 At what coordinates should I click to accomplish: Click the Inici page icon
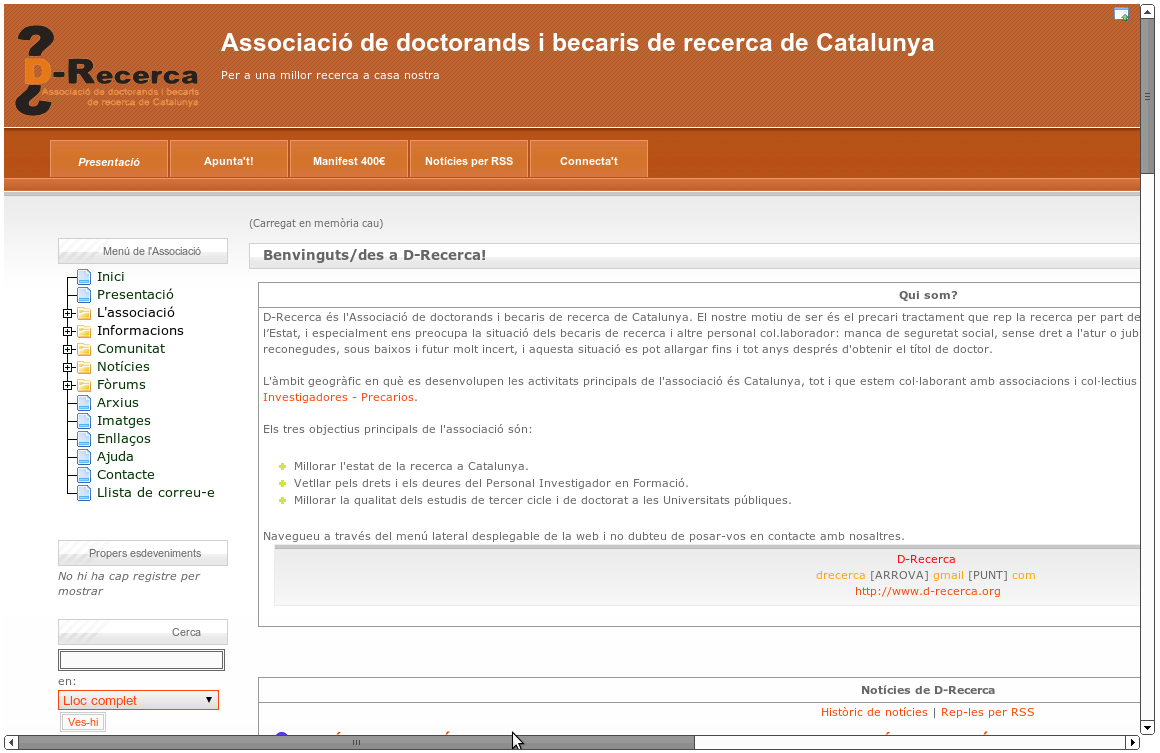tap(84, 277)
